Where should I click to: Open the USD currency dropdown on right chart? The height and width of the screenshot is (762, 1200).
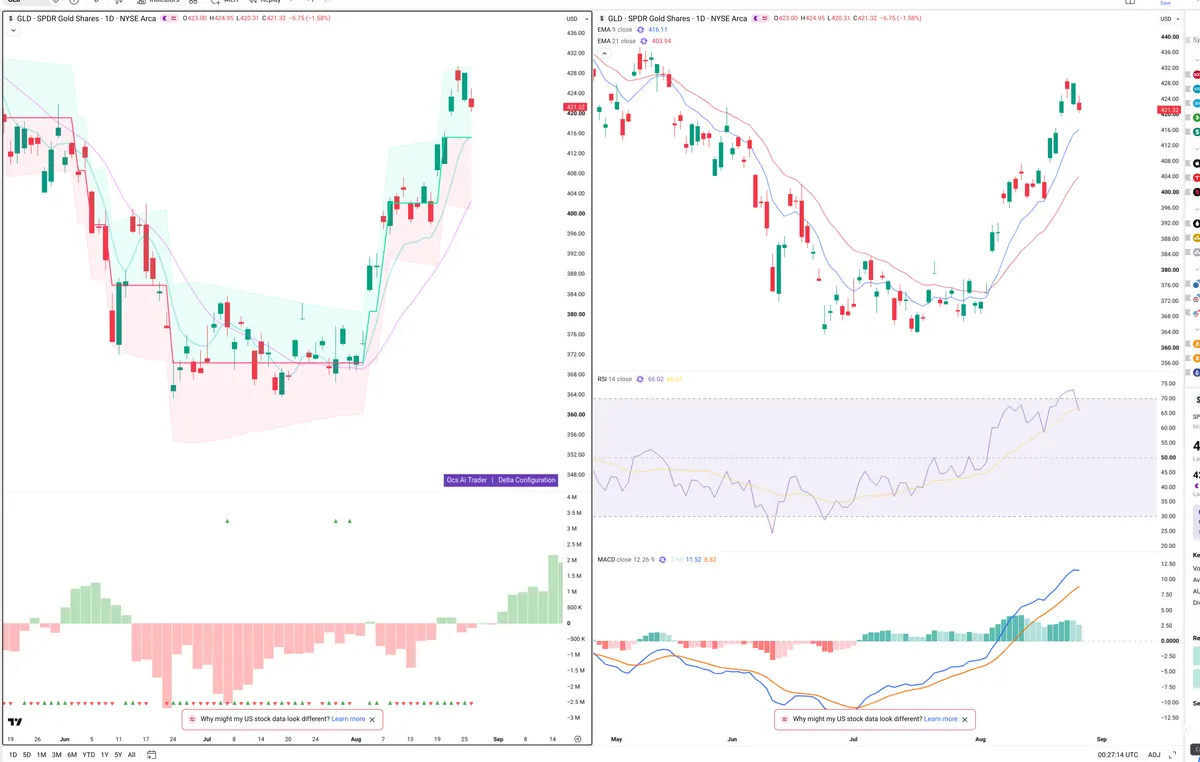point(1168,19)
